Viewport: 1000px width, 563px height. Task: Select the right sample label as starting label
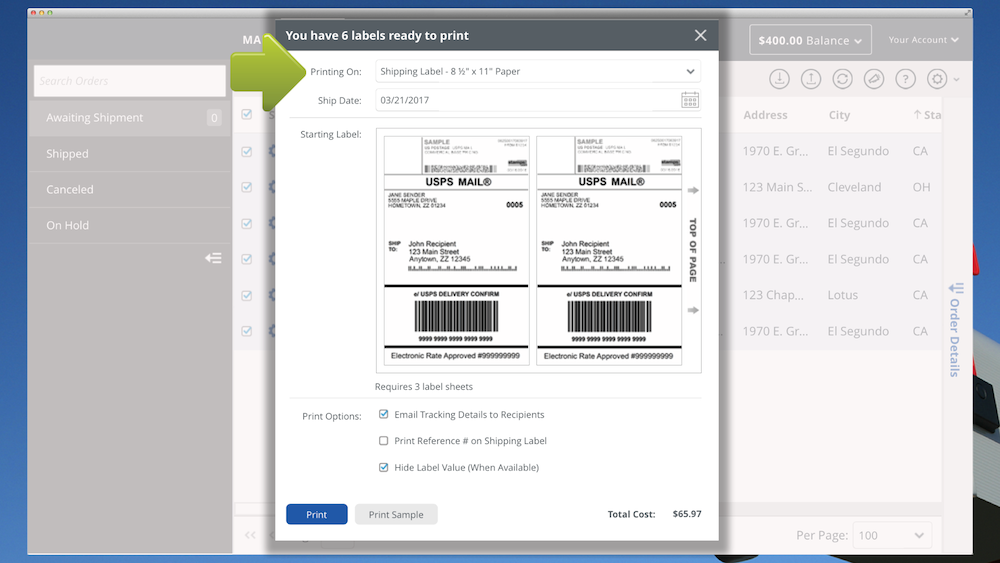click(609, 251)
